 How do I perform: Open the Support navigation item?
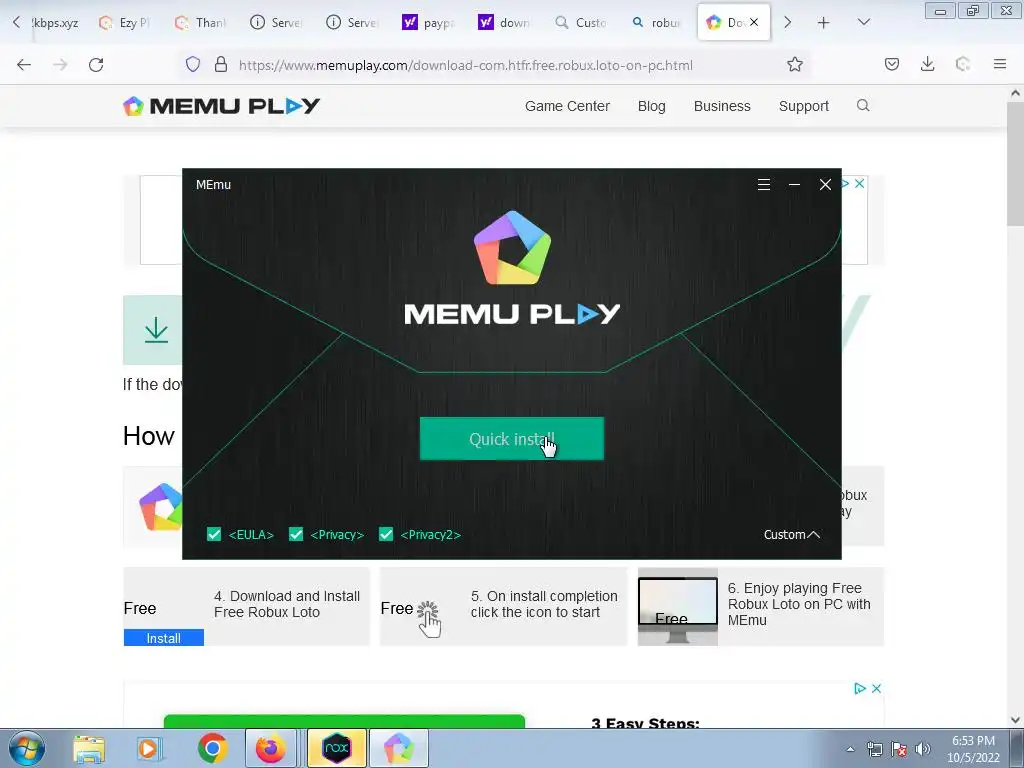click(803, 106)
